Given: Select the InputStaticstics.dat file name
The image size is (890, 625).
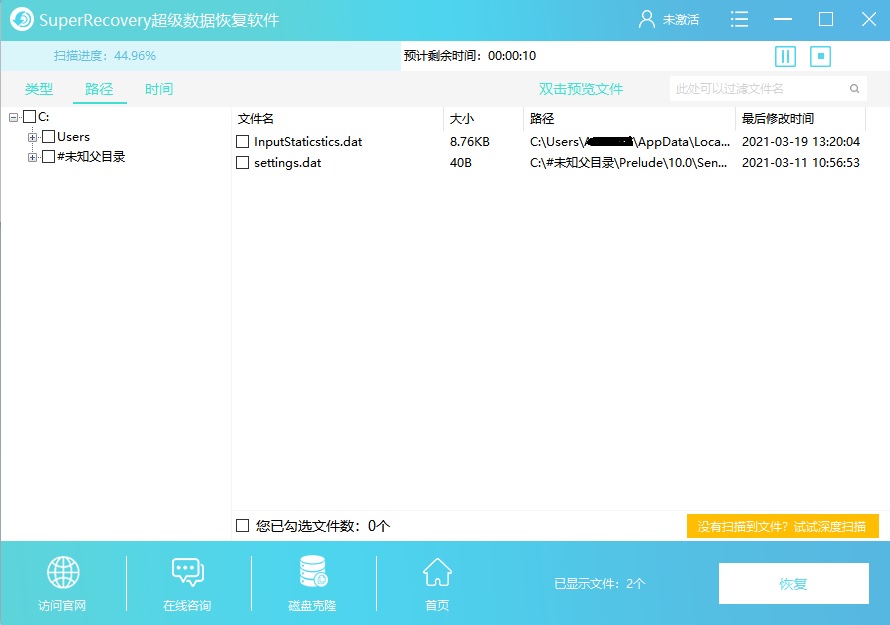Looking at the screenshot, I should point(308,141).
